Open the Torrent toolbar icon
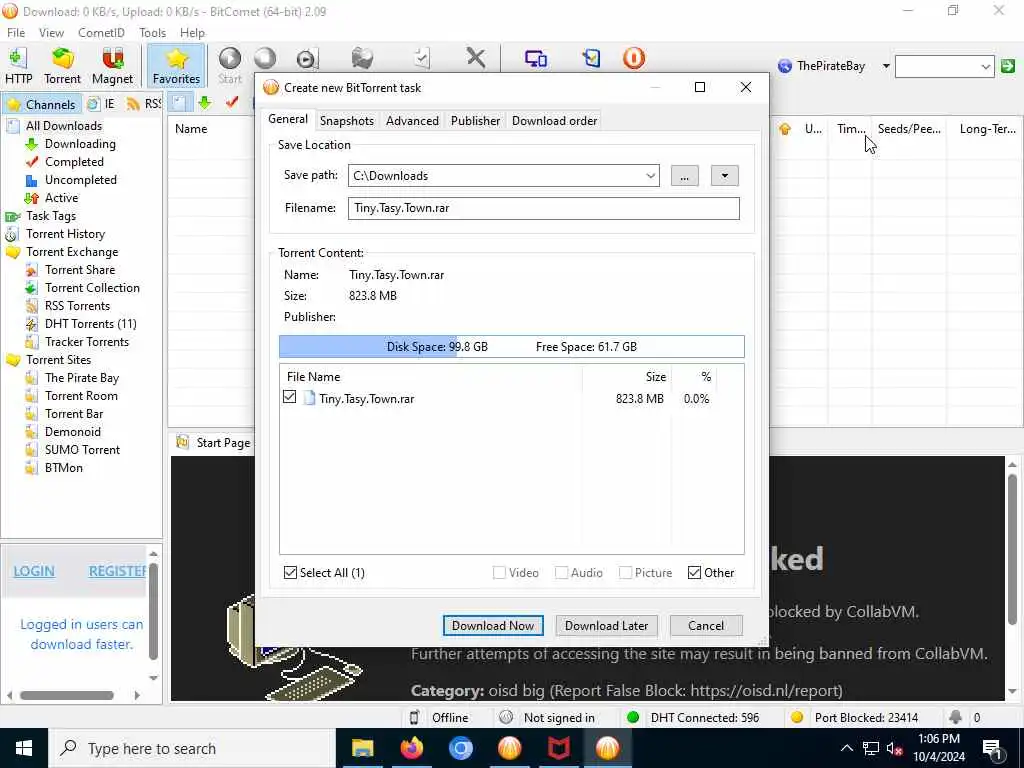 pos(62,65)
